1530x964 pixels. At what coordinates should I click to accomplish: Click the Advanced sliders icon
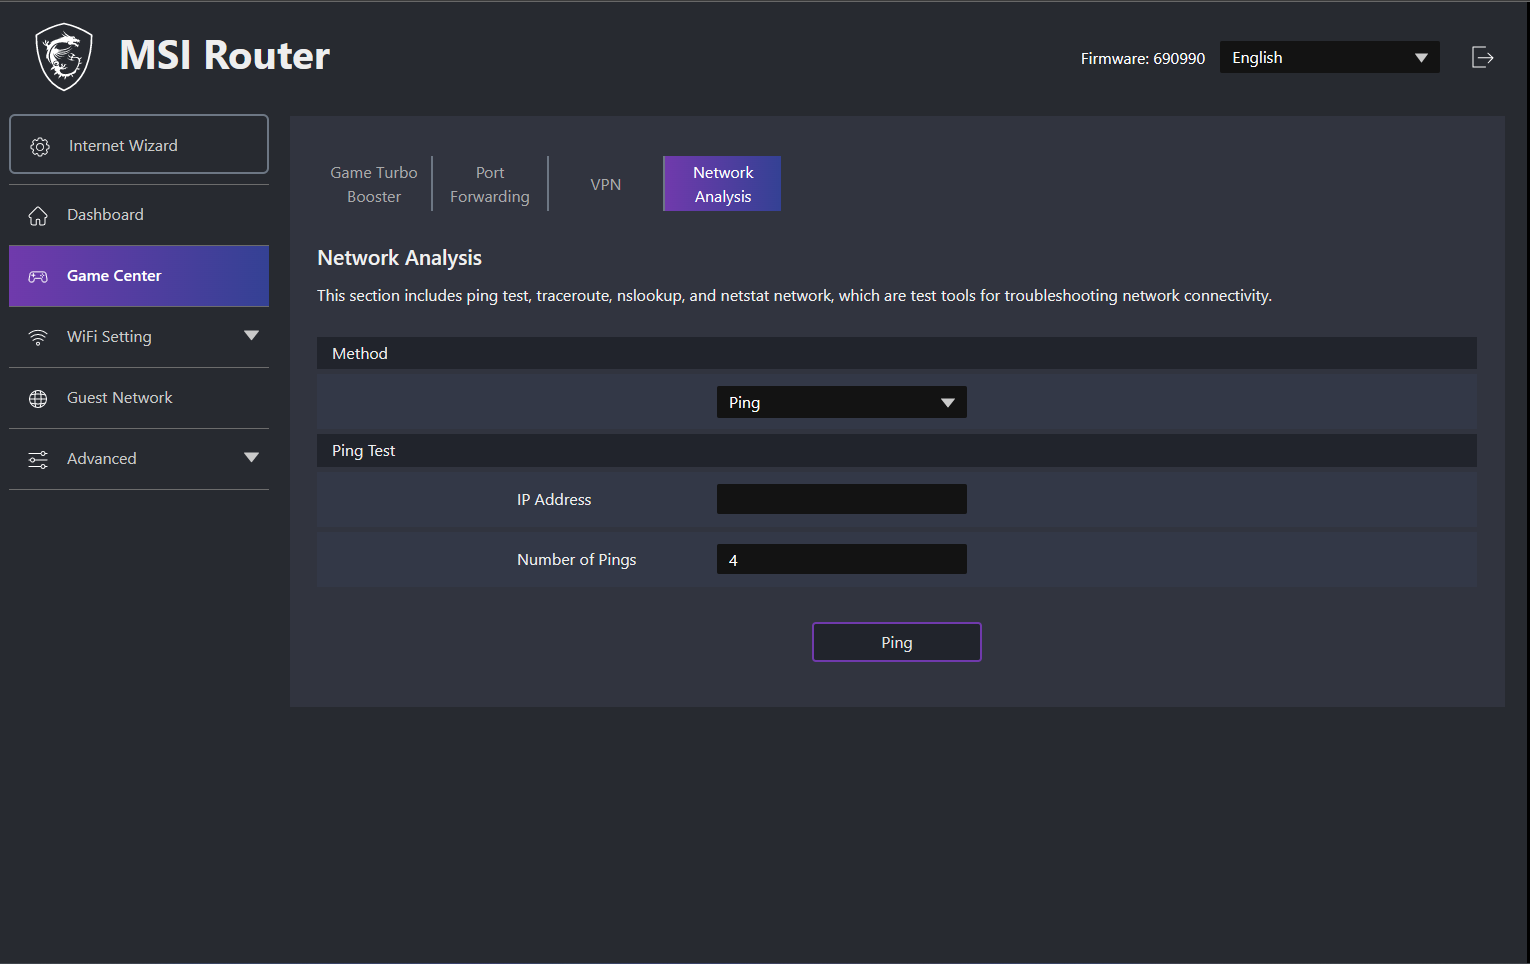tap(38, 460)
